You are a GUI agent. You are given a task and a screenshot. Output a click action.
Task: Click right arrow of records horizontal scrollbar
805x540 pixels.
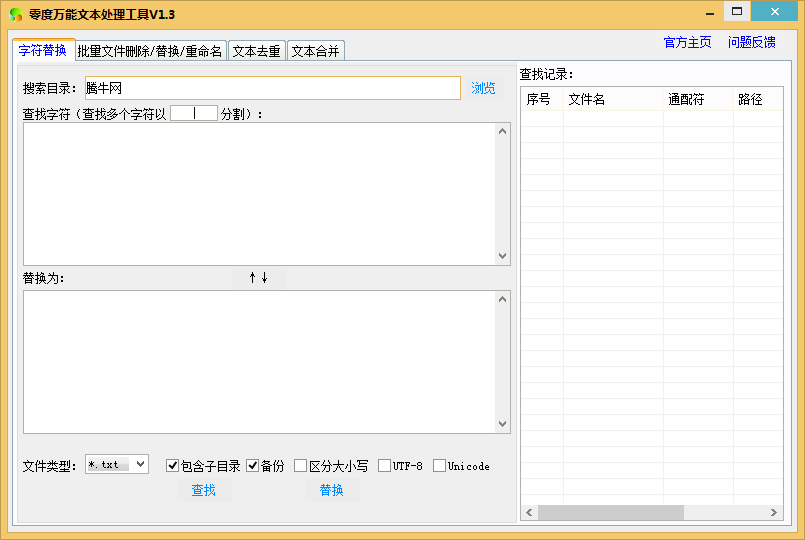774,512
